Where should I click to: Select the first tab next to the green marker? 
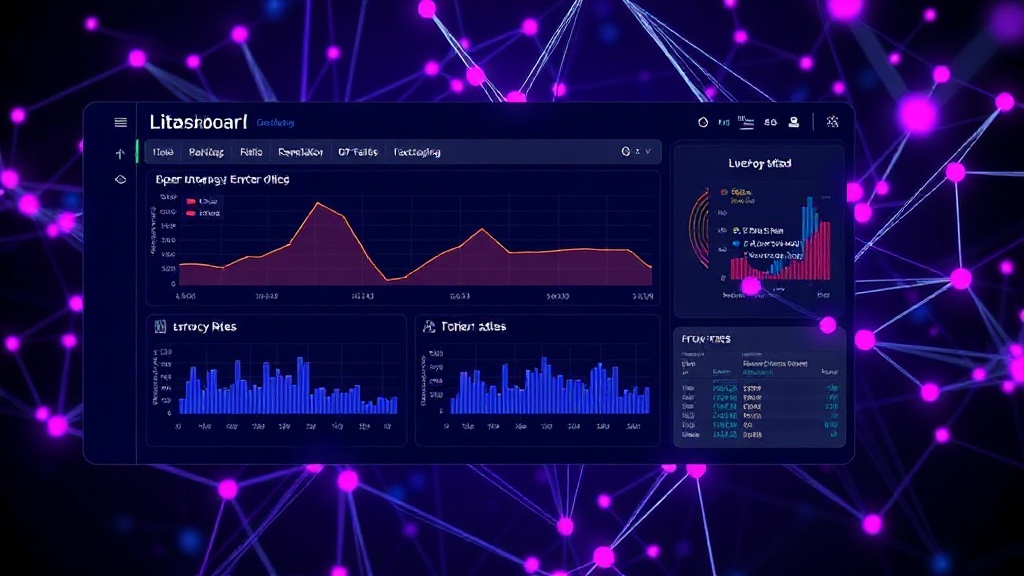(x=163, y=152)
